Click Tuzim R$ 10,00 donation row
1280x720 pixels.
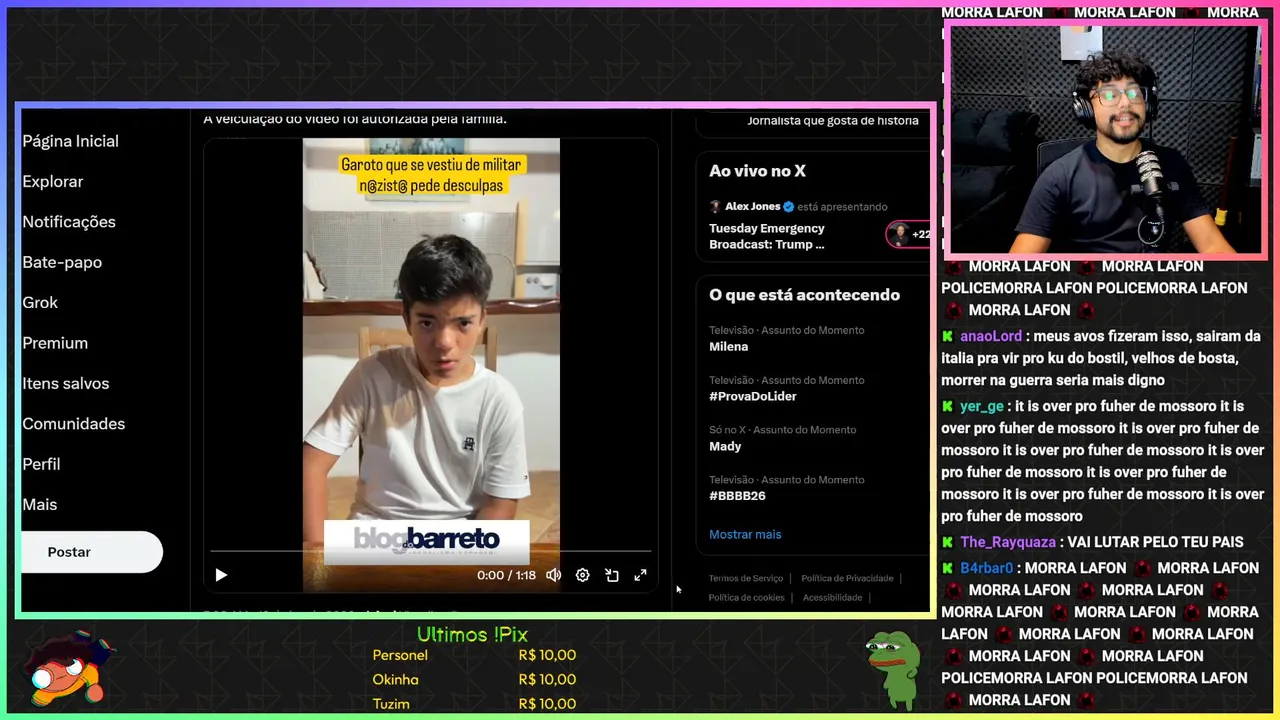pyautogui.click(x=474, y=704)
